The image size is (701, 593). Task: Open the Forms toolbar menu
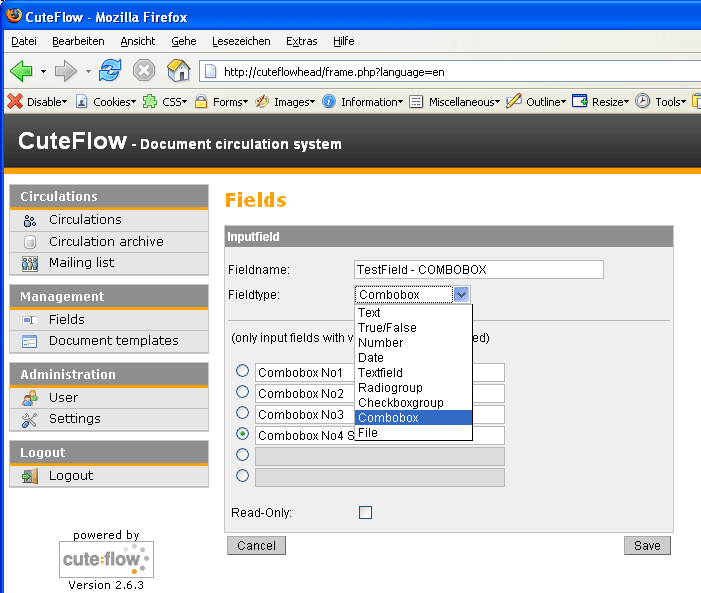click(x=221, y=102)
